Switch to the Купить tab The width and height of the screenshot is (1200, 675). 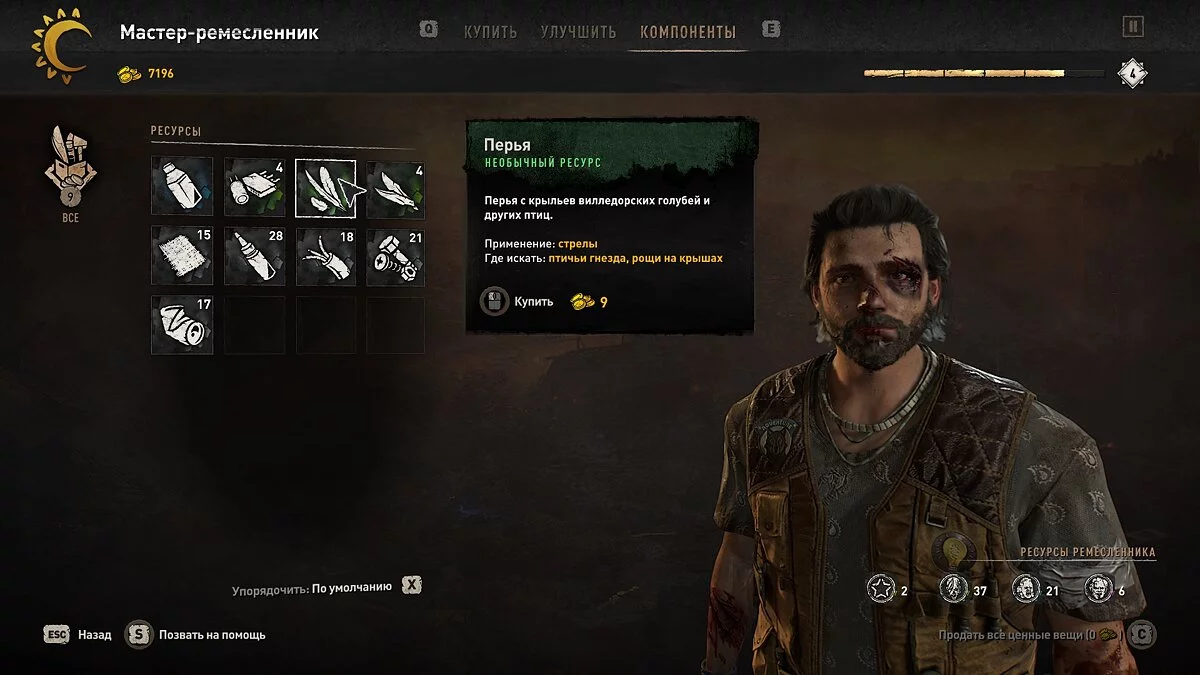click(490, 32)
